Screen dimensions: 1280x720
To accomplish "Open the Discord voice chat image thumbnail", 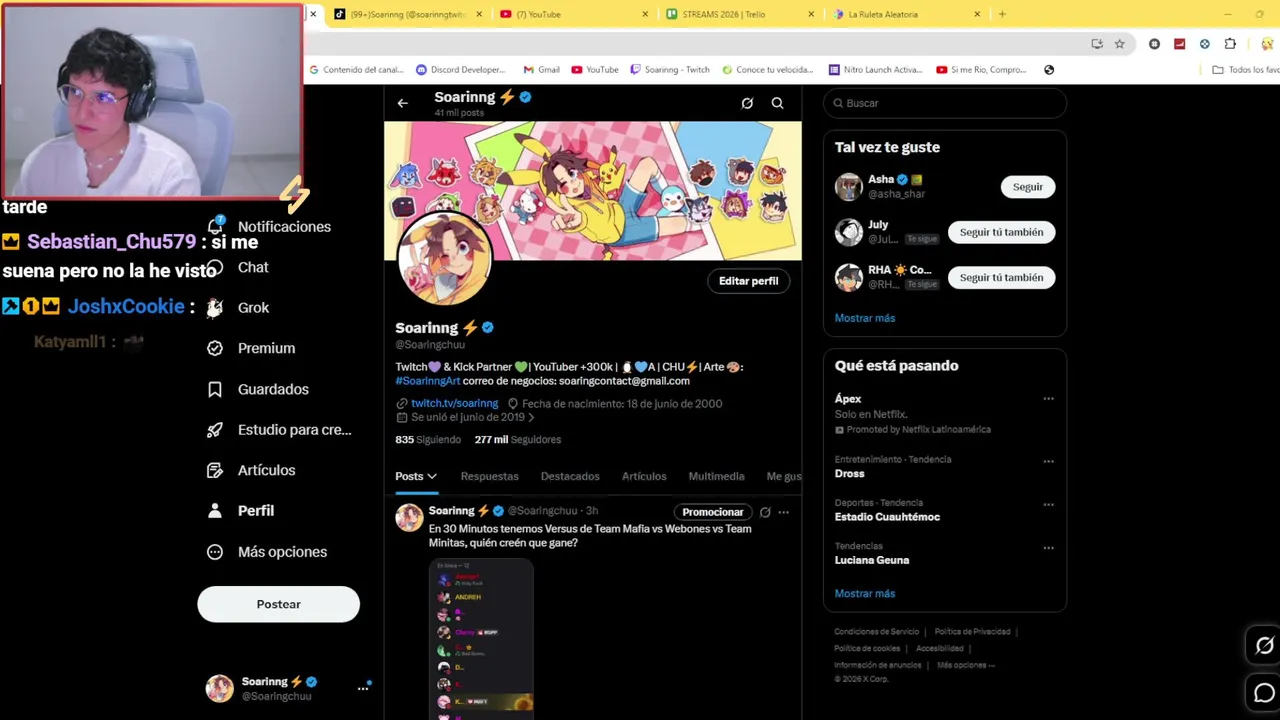I will (481, 638).
